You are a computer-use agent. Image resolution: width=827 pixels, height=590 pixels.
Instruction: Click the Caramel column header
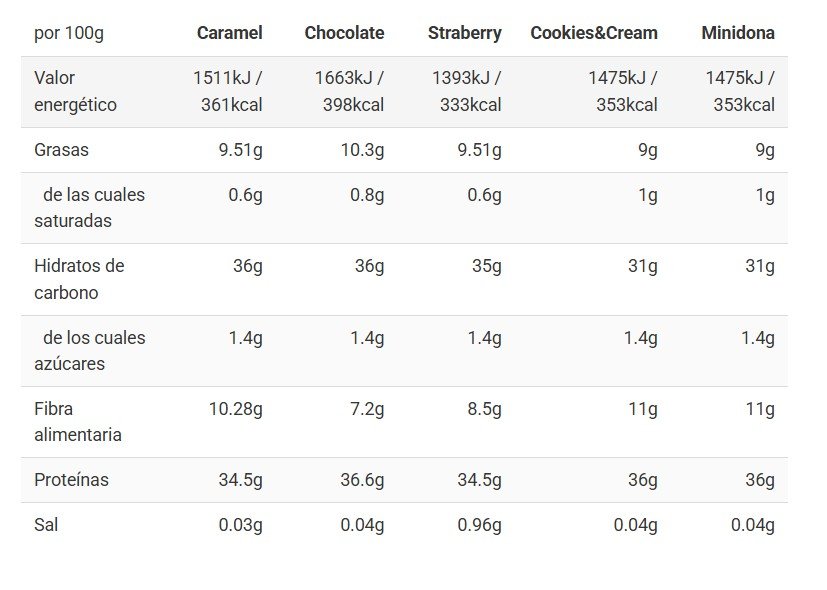229,33
